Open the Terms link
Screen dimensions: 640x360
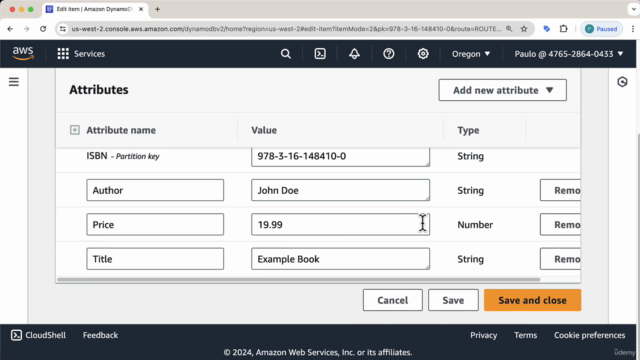pyautogui.click(x=525, y=335)
